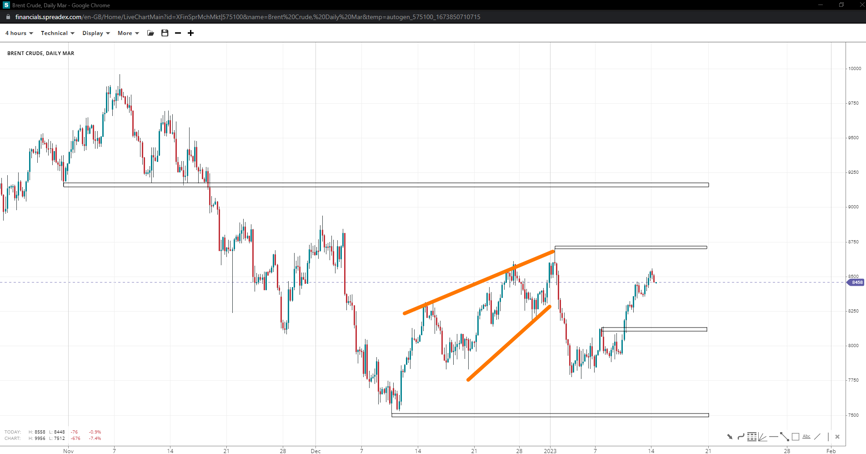866x454 pixels.
Task: Open the Display options dropdown
Action: [96, 33]
